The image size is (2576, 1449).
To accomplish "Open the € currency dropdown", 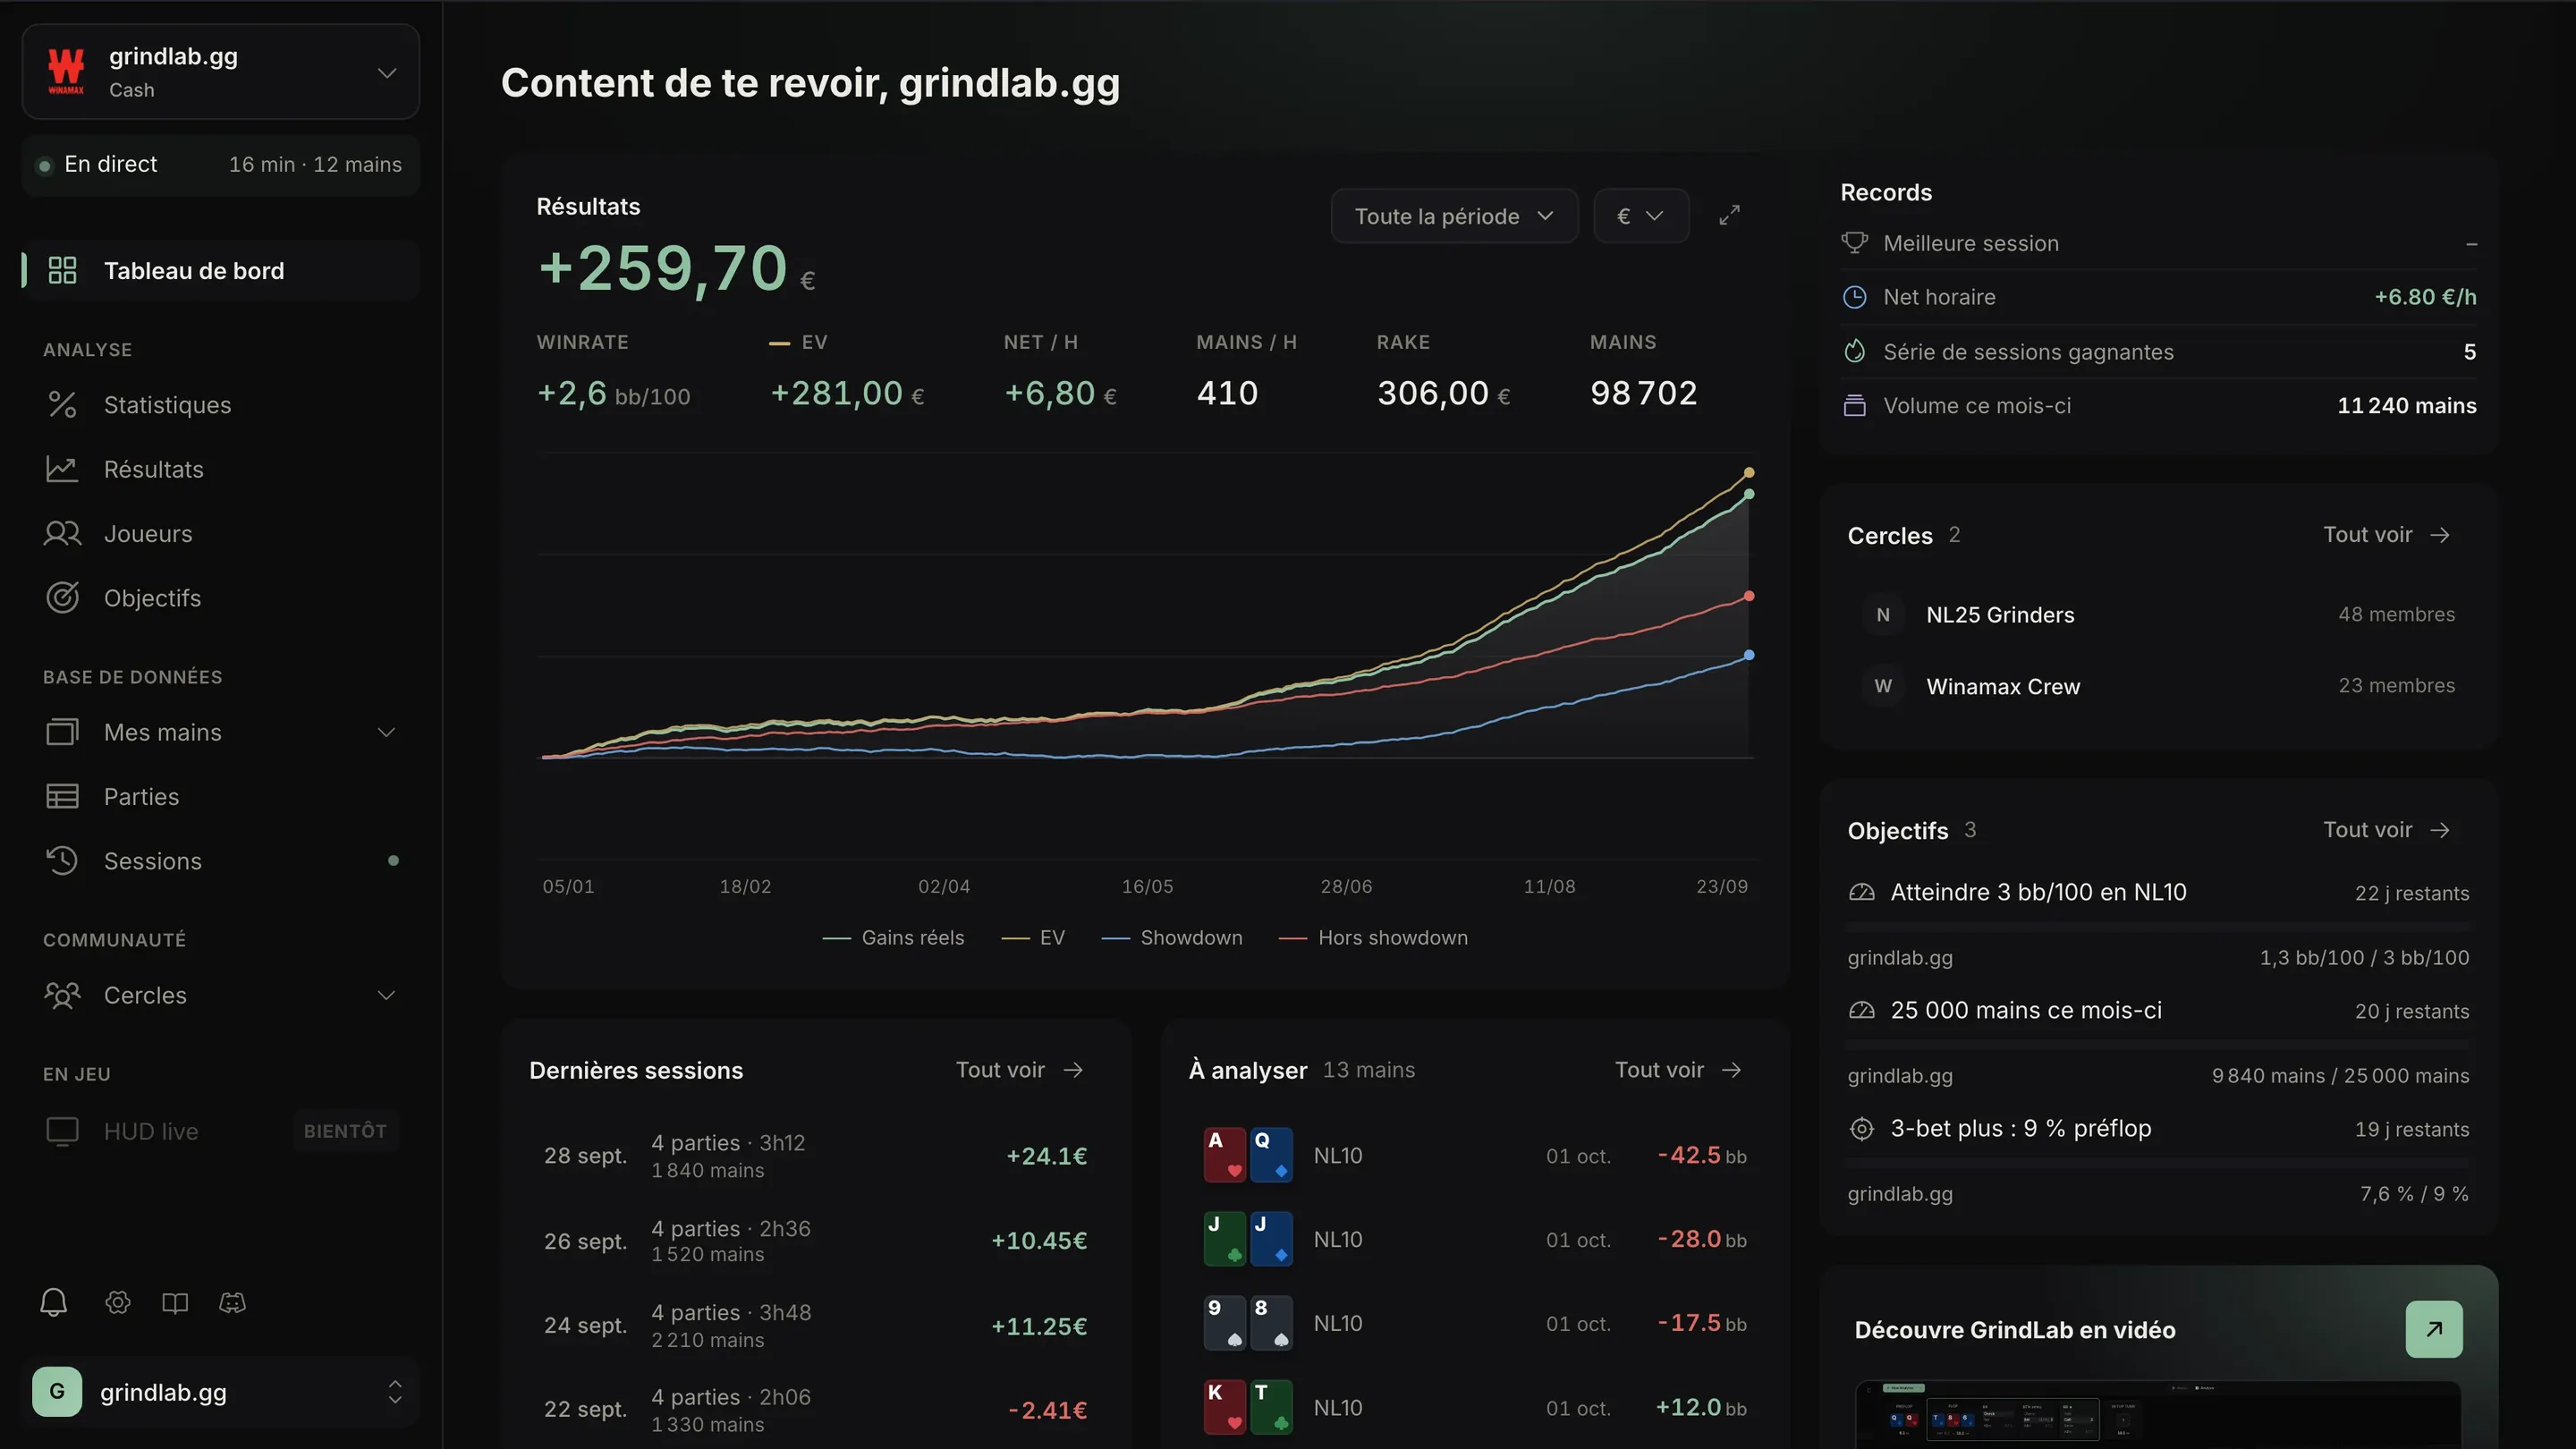I will 1641,216.
